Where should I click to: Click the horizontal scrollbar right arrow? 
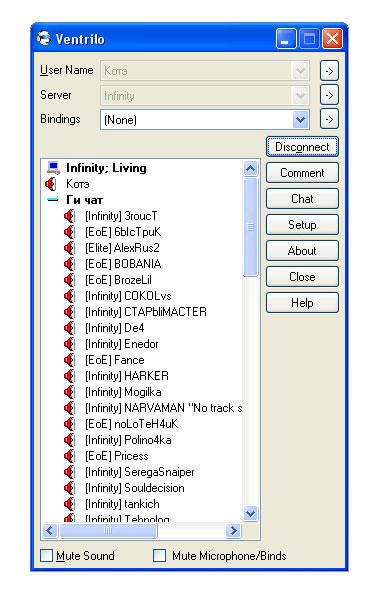(x=233, y=531)
